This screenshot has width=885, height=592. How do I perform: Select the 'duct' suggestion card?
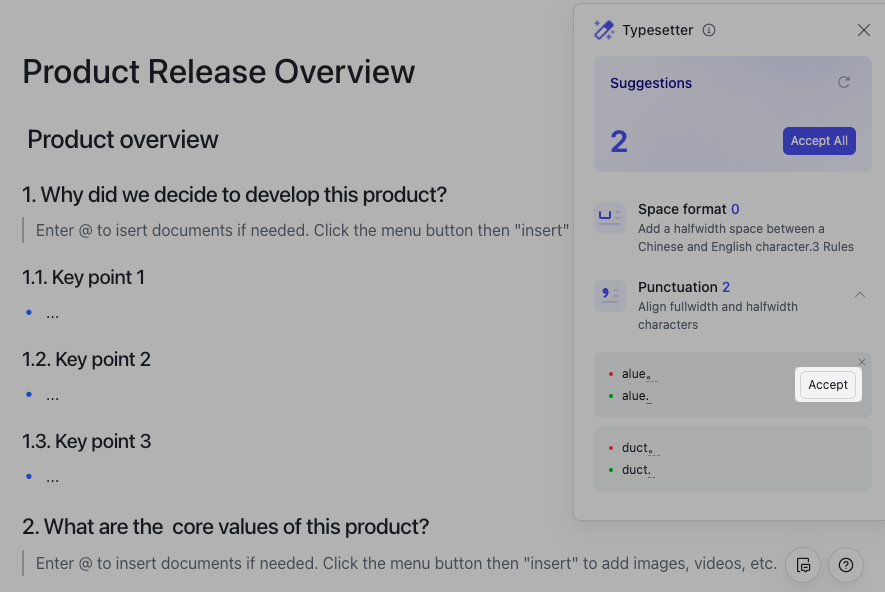click(x=732, y=459)
